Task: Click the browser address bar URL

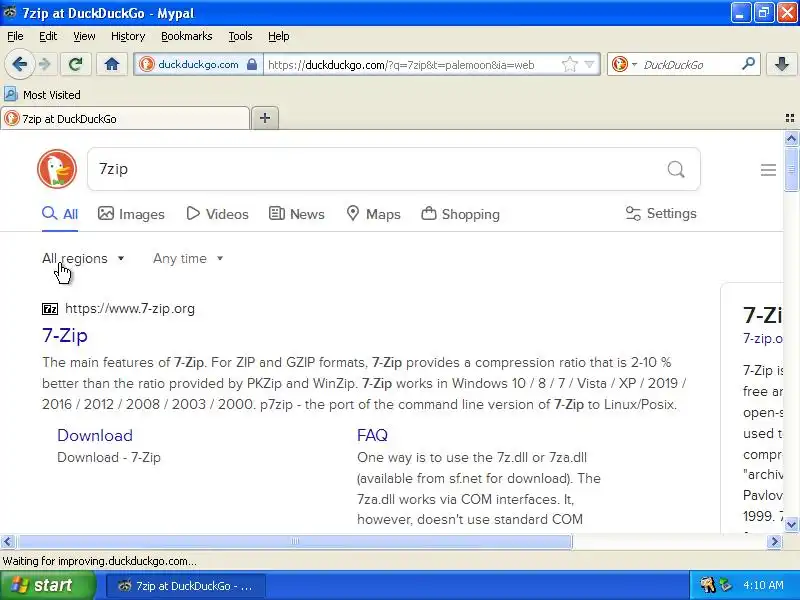Action: [401, 65]
